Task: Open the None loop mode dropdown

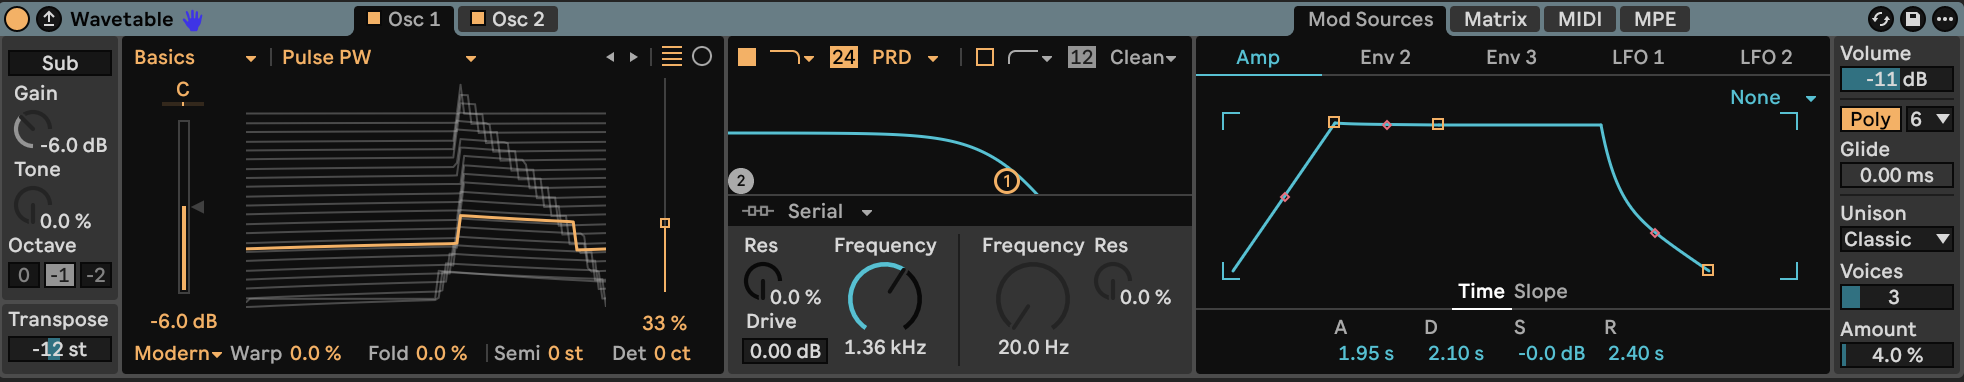Action: coord(1773,97)
